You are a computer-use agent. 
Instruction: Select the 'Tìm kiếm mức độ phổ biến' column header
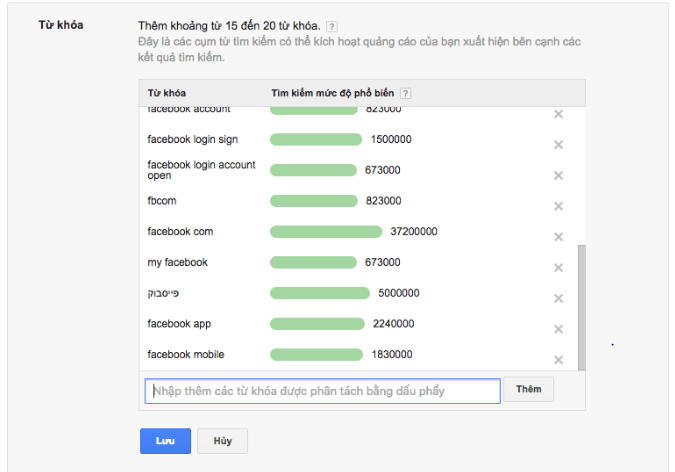332,93
